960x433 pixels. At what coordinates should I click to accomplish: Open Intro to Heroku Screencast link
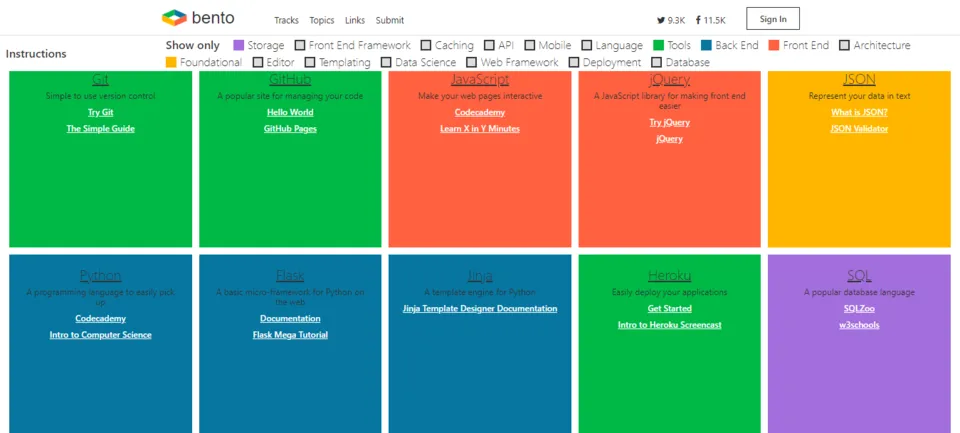[x=670, y=325]
